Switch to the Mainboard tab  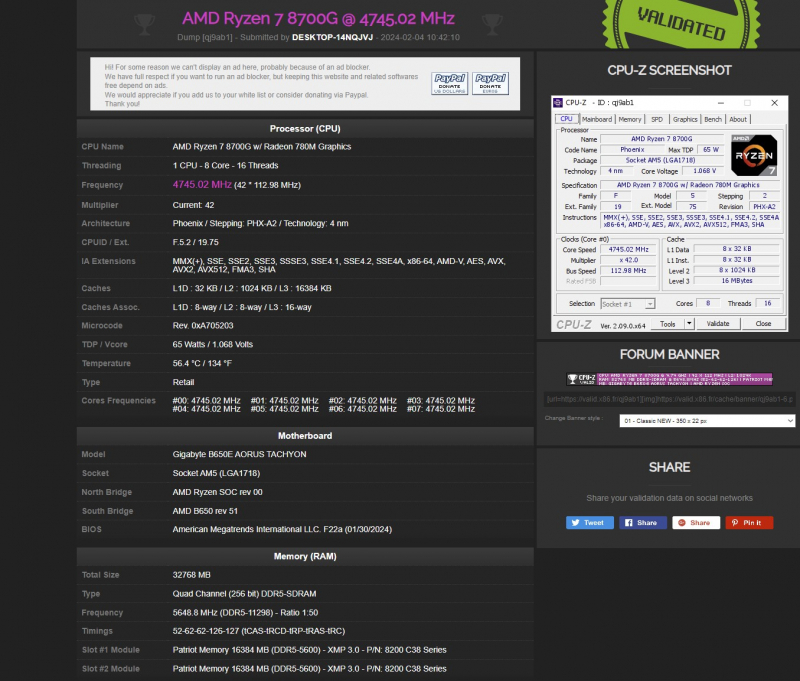click(597, 119)
